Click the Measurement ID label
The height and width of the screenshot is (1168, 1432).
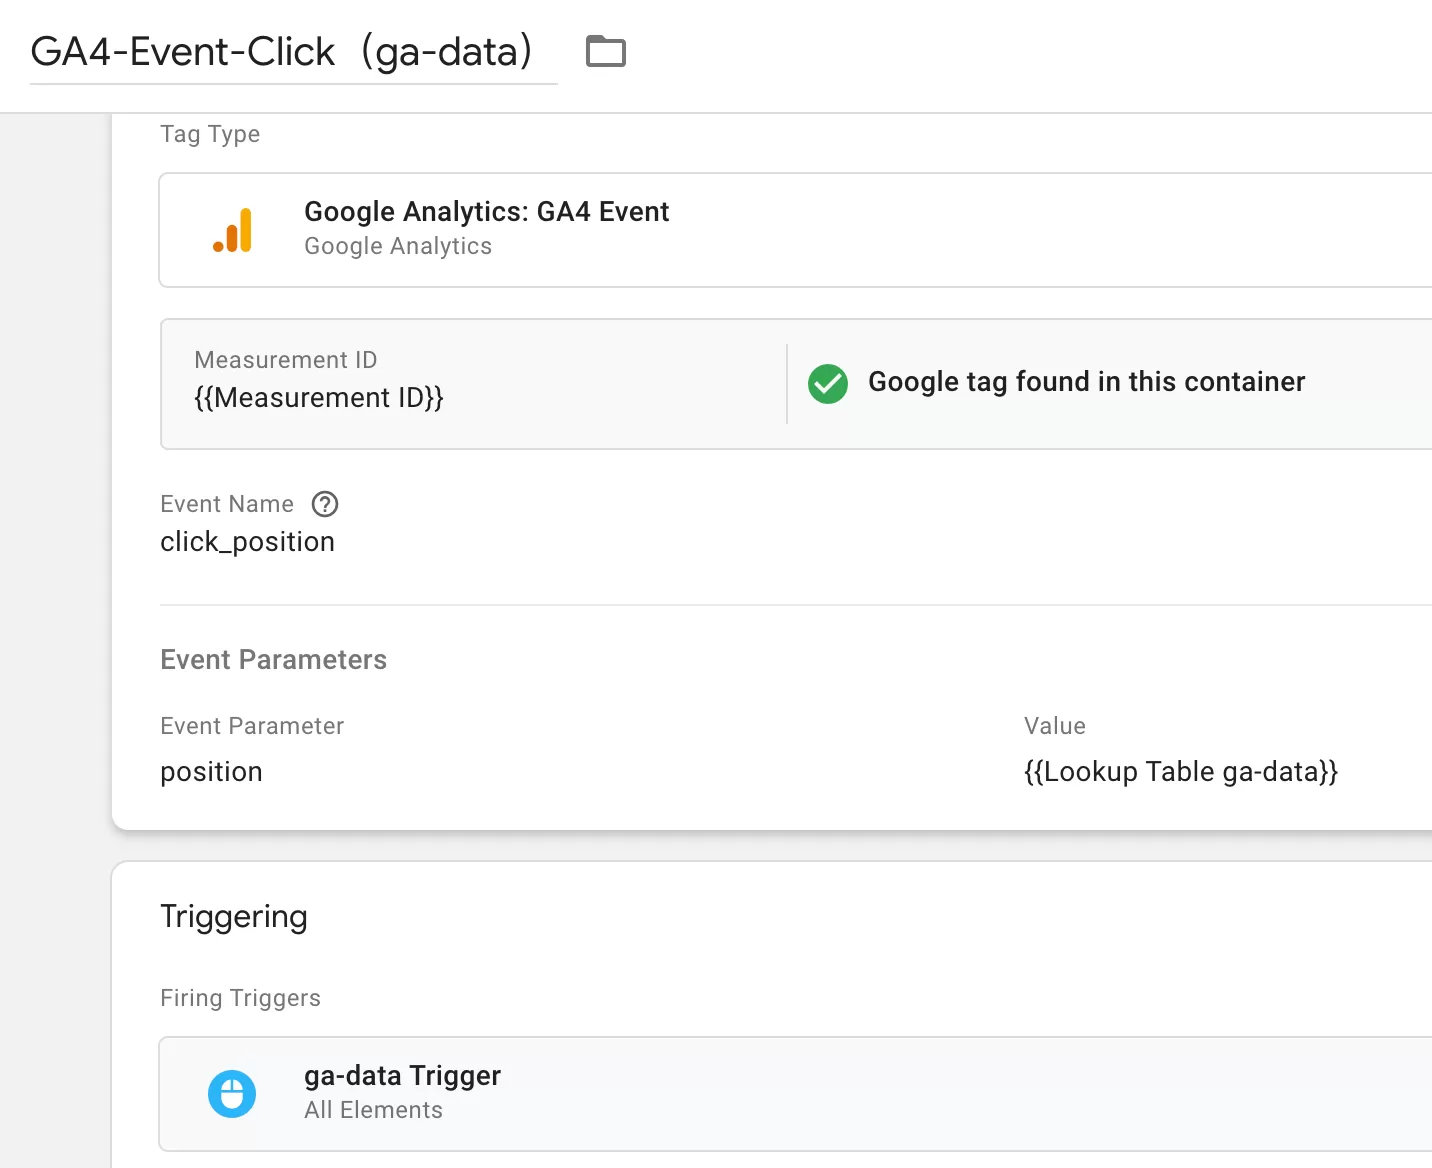click(x=285, y=360)
